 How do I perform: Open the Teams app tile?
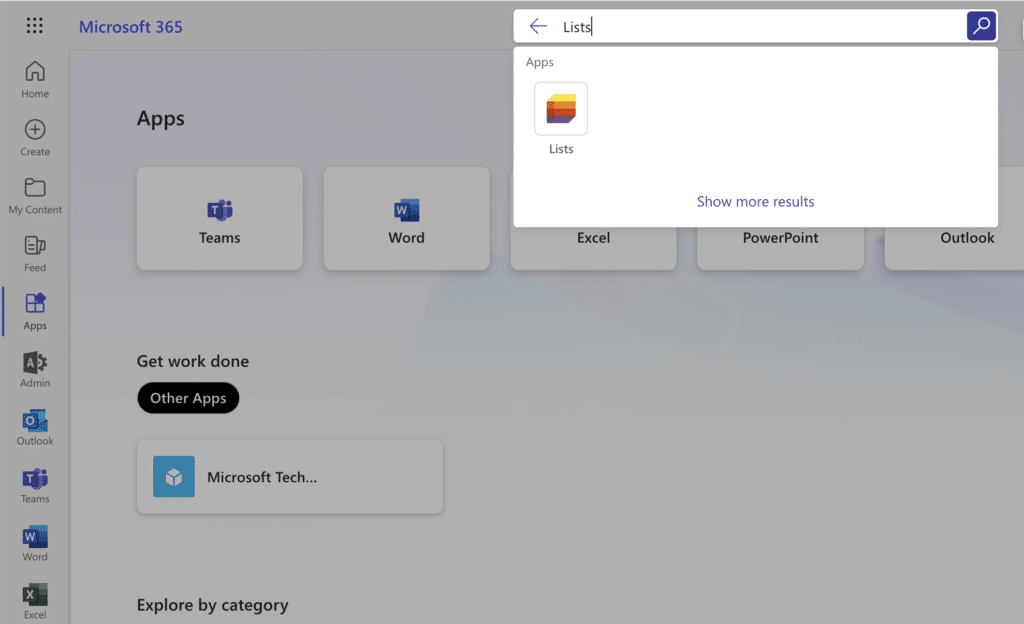coord(219,218)
